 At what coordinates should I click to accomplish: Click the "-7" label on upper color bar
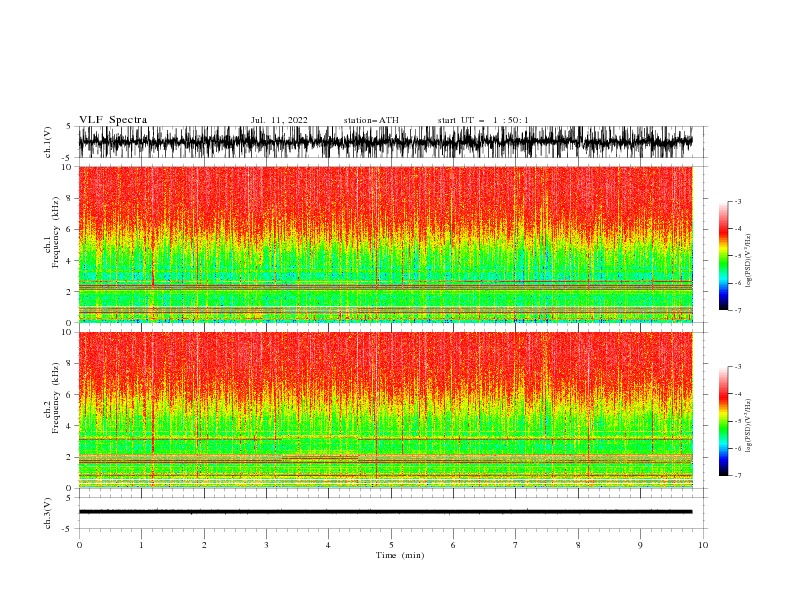(x=738, y=310)
